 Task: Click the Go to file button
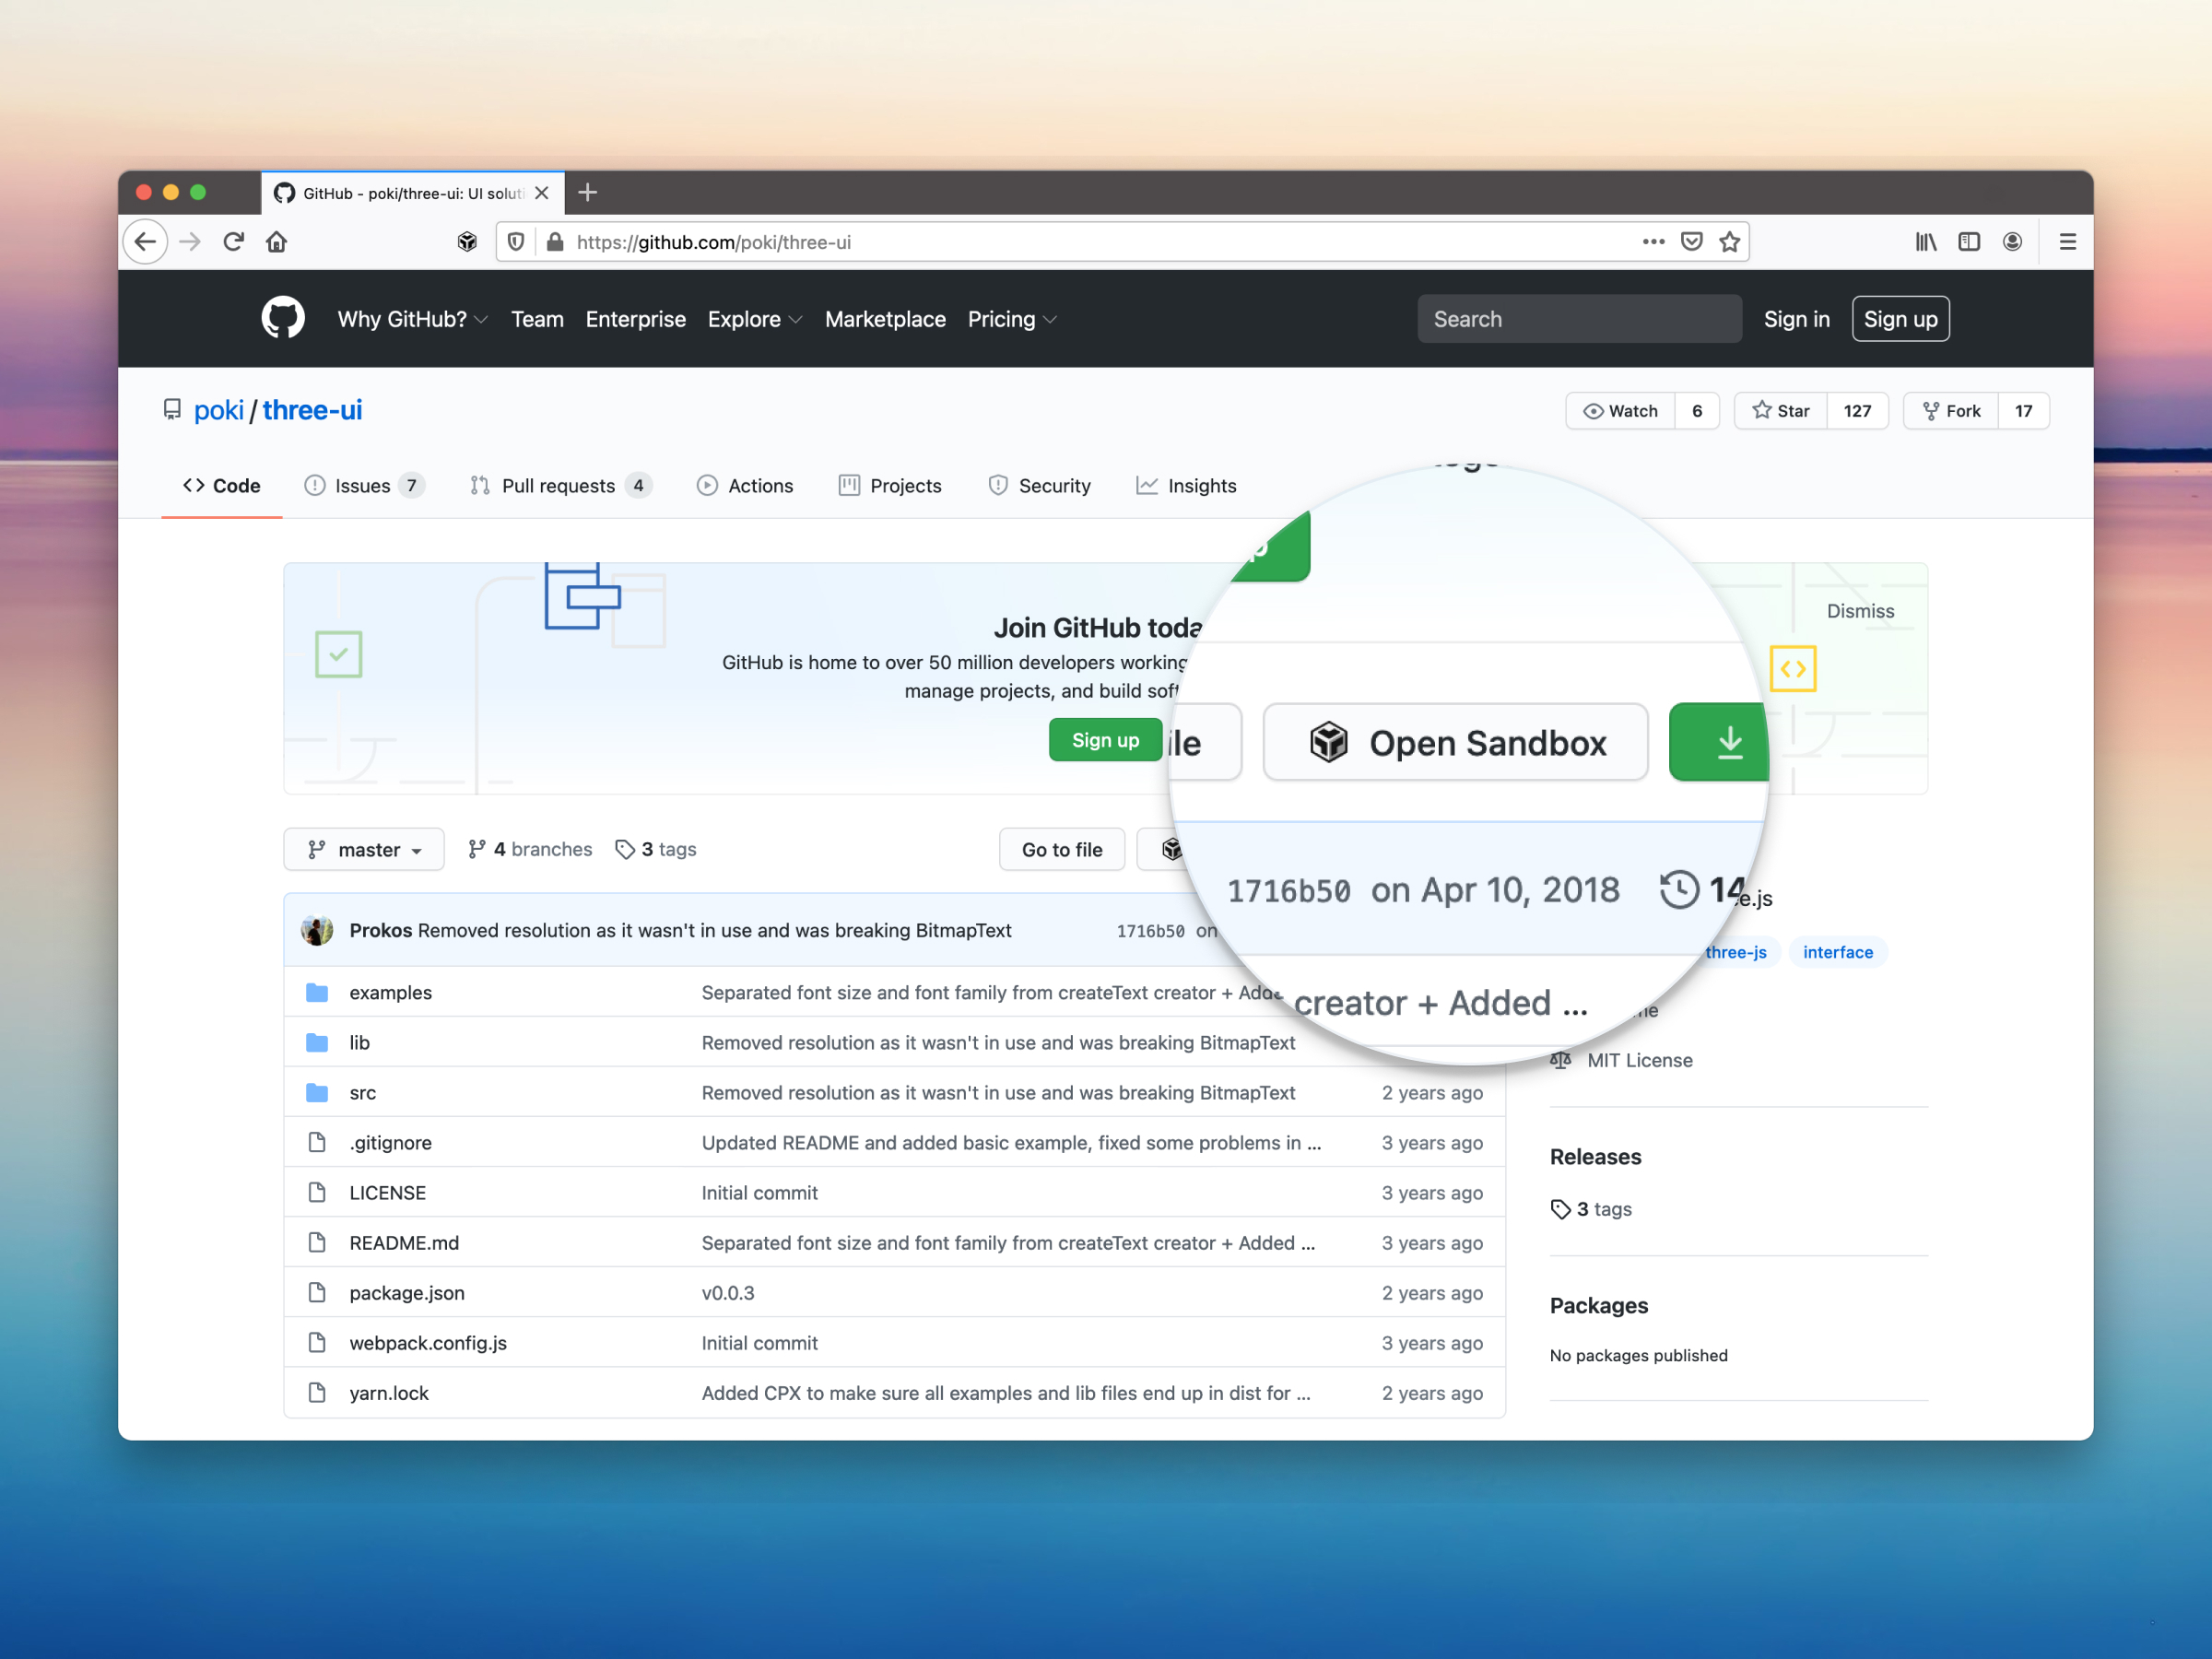point(1062,849)
